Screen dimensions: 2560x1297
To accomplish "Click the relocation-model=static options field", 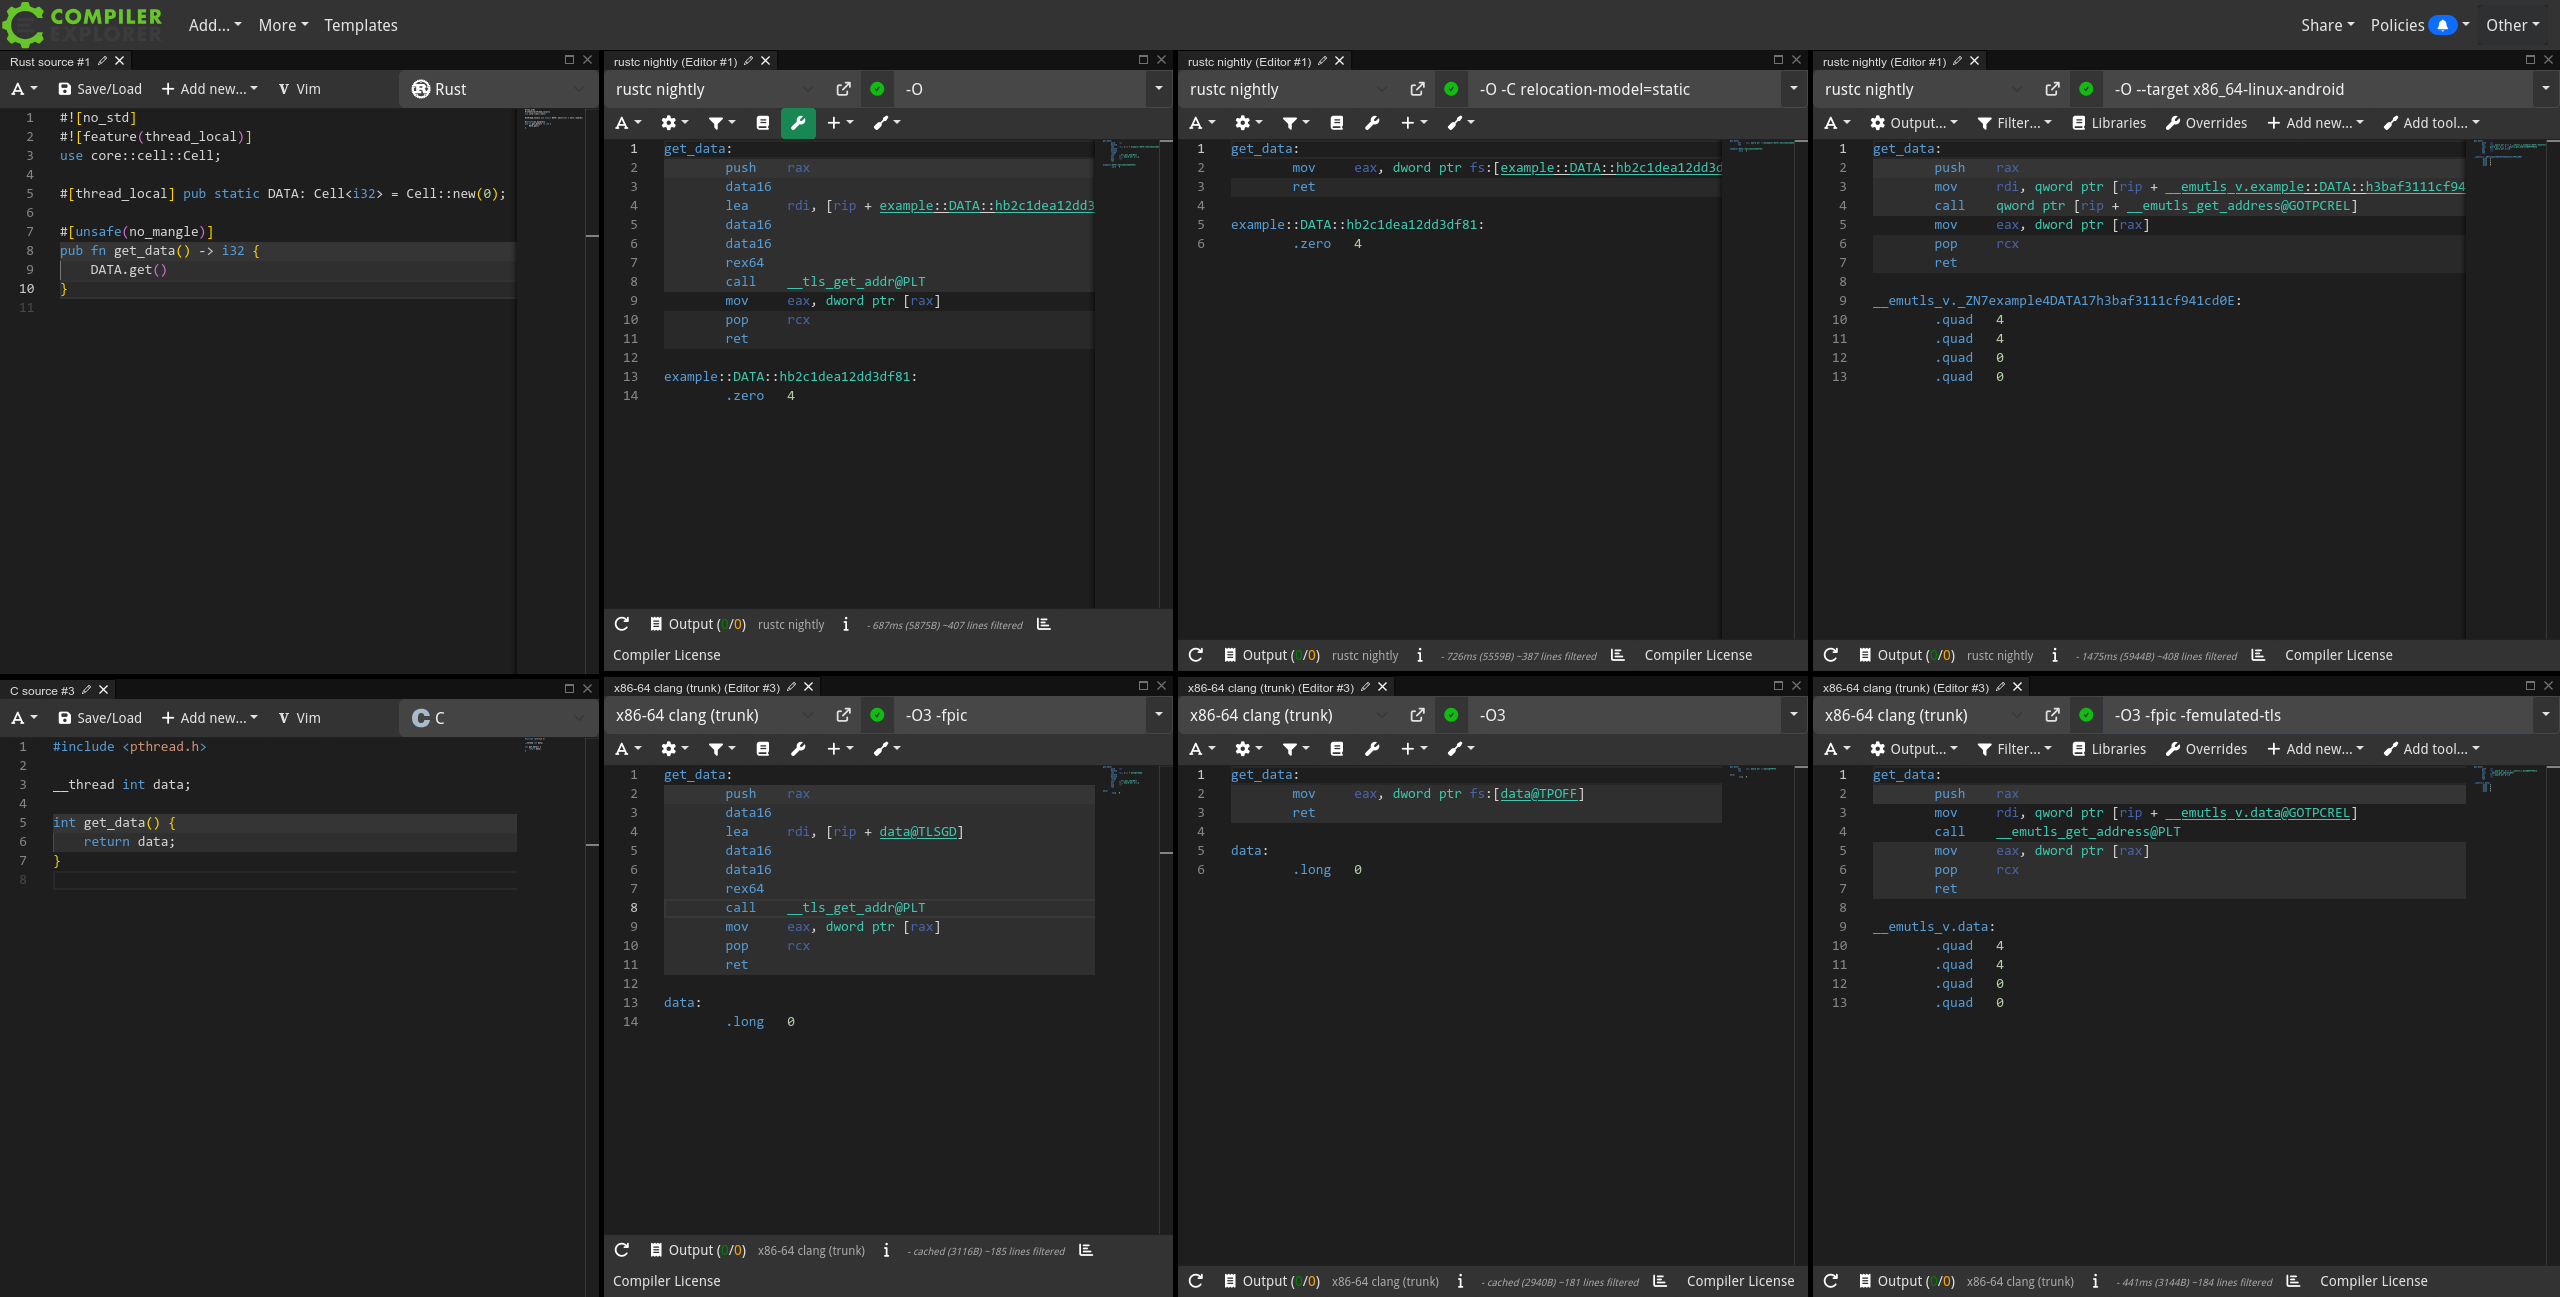I will coord(1624,89).
